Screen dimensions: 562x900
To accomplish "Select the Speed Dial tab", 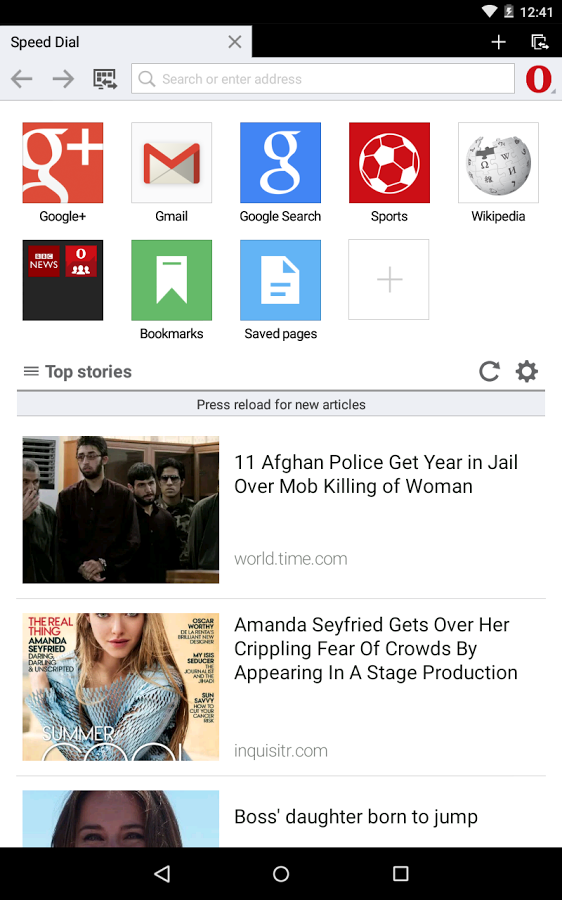I will tap(126, 41).
